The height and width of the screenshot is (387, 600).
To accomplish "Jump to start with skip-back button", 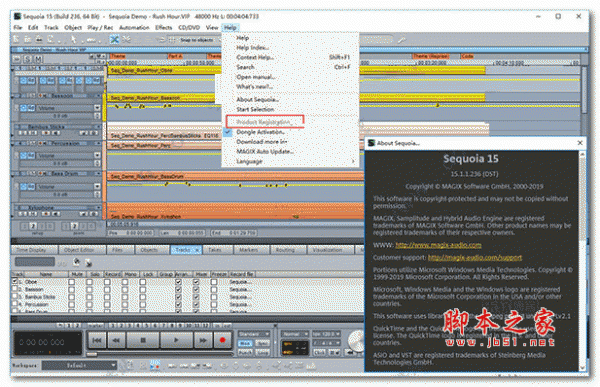I will pyautogui.click(x=97, y=340).
